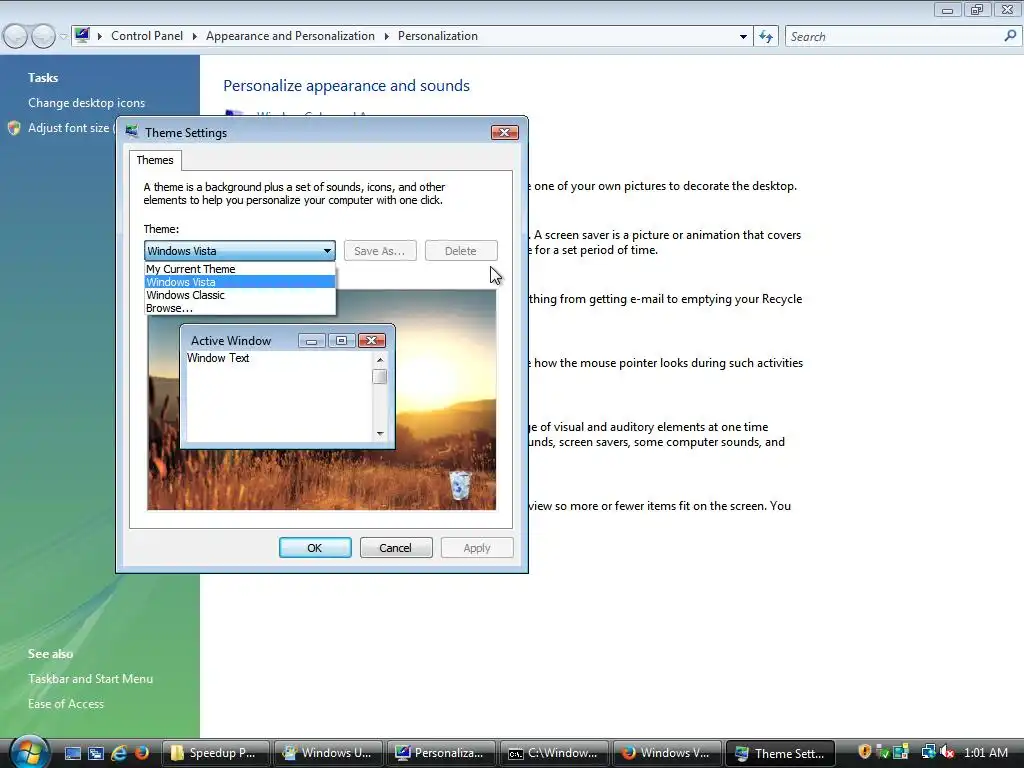Switch to Personaliza... taskbar button
Viewport: 1024px width, 768px height.
click(x=441, y=753)
